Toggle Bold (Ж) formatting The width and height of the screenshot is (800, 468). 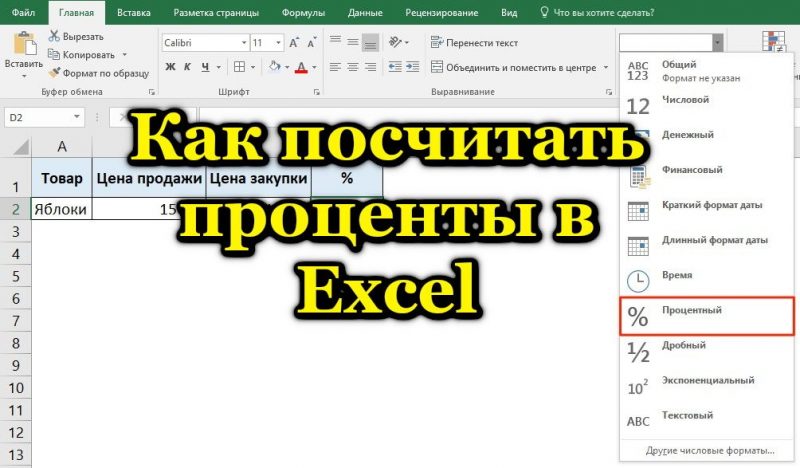click(171, 67)
